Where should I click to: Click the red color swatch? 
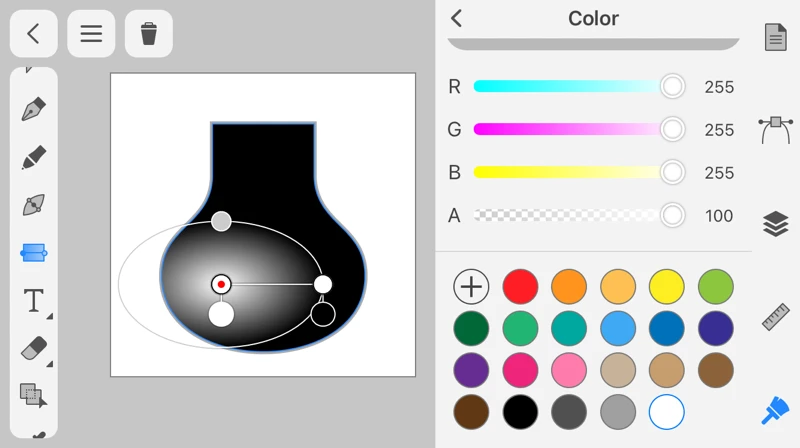[x=520, y=286]
